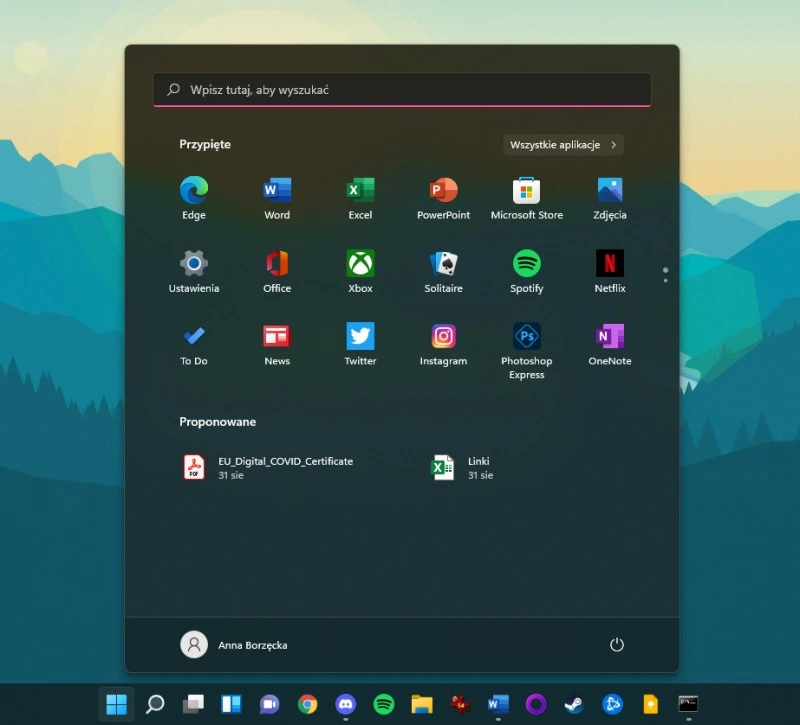Open the power options menu

(x=617, y=645)
